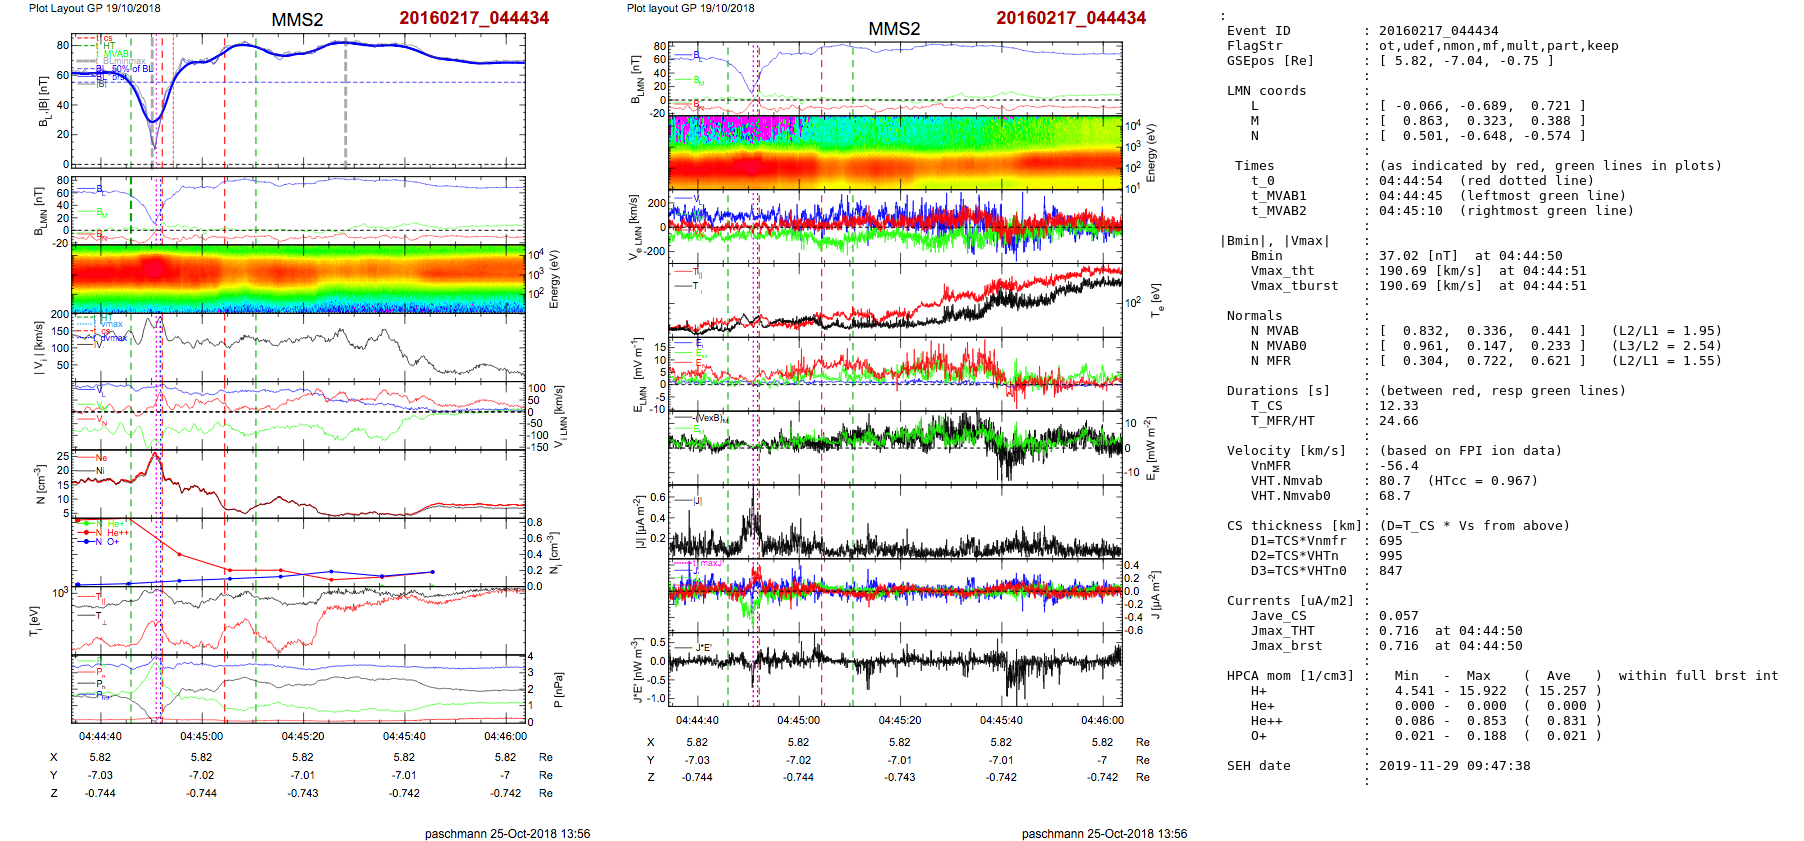
Task: Click the He++ legend entry in ion density panel
Action: (x=117, y=533)
